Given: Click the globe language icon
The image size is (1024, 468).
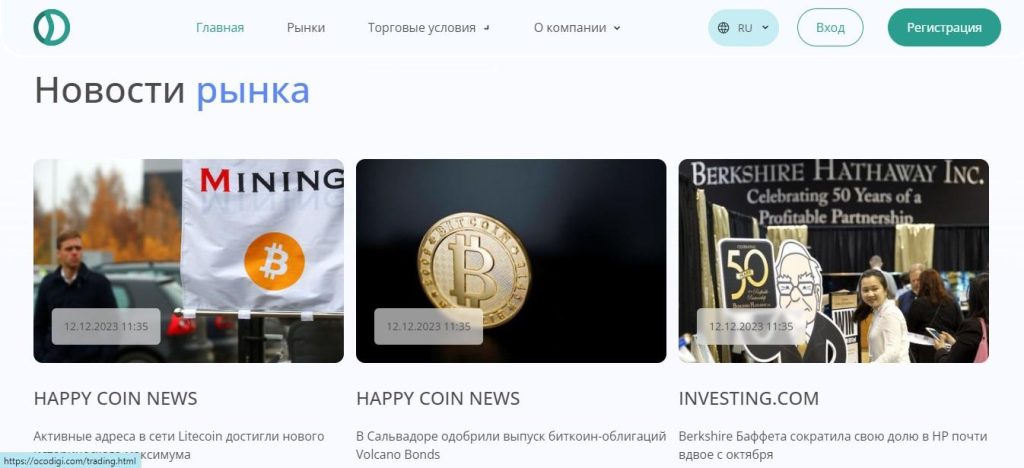Looking at the screenshot, I should pos(723,28).
